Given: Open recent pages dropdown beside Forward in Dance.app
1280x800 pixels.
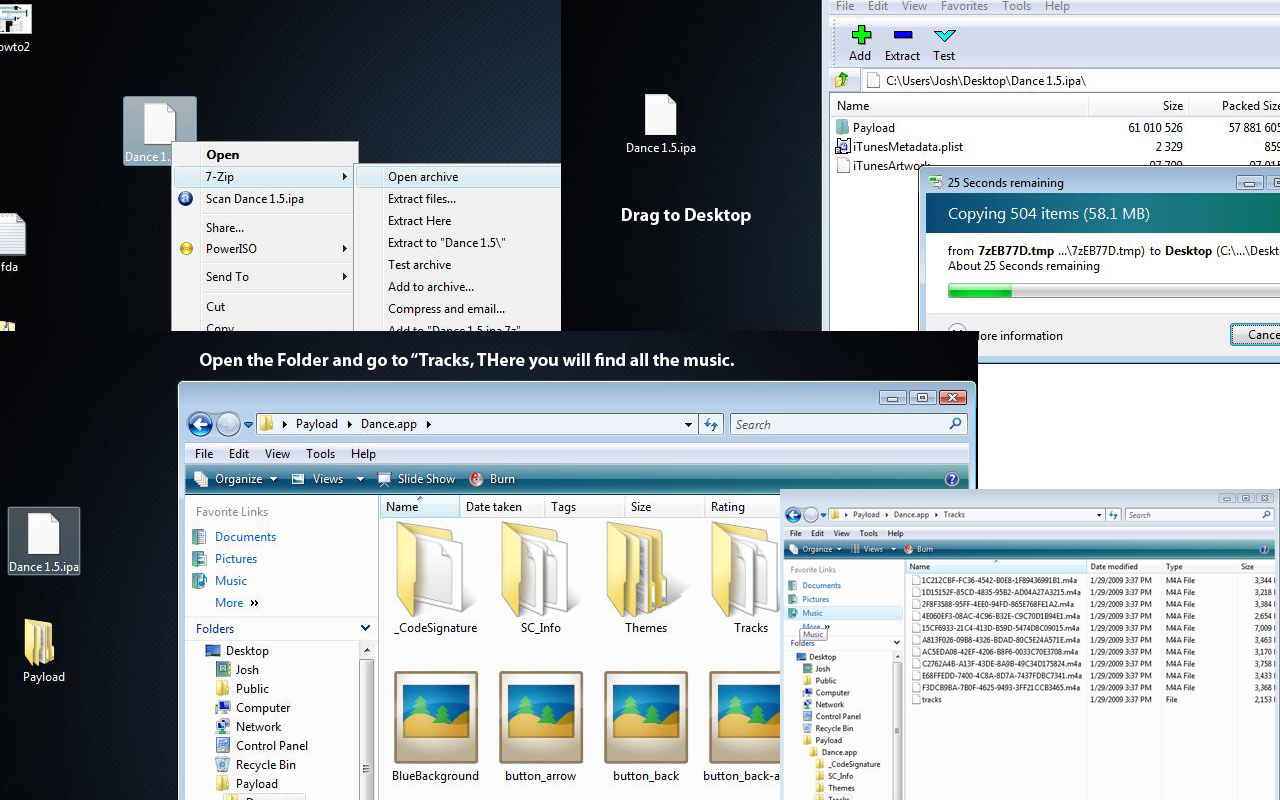Looking at the screenshot, I should point(249,425).
